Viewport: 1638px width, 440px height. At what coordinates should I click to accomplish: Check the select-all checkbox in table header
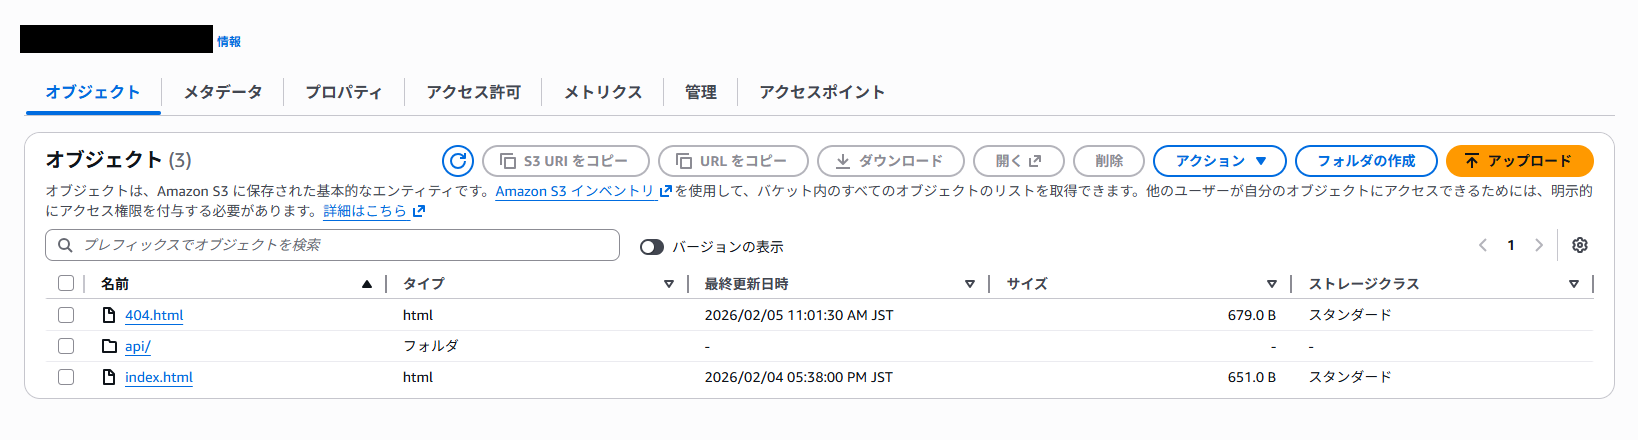point(66,283)
